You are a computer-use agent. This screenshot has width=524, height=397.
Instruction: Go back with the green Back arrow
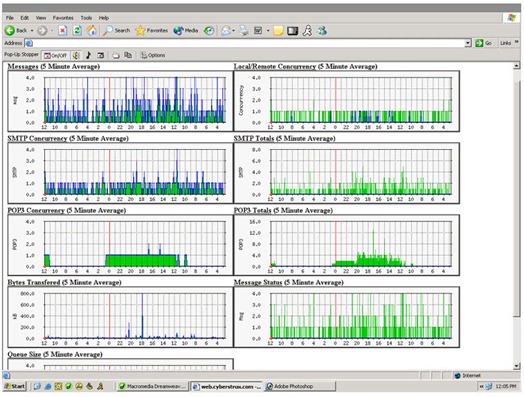(16, 31)
